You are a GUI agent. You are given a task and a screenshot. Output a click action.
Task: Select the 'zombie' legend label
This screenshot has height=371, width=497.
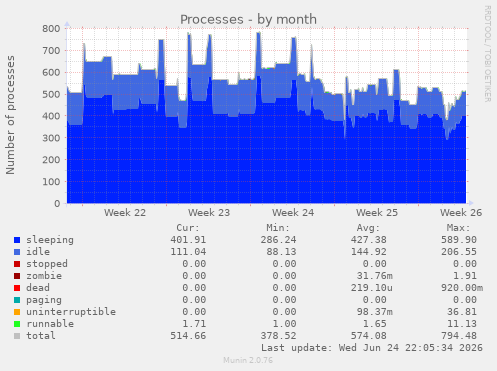click(x=44, y=276)
